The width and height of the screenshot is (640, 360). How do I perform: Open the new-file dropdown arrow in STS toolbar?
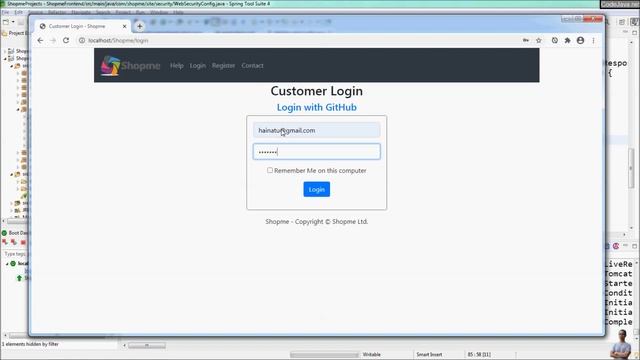13,22
